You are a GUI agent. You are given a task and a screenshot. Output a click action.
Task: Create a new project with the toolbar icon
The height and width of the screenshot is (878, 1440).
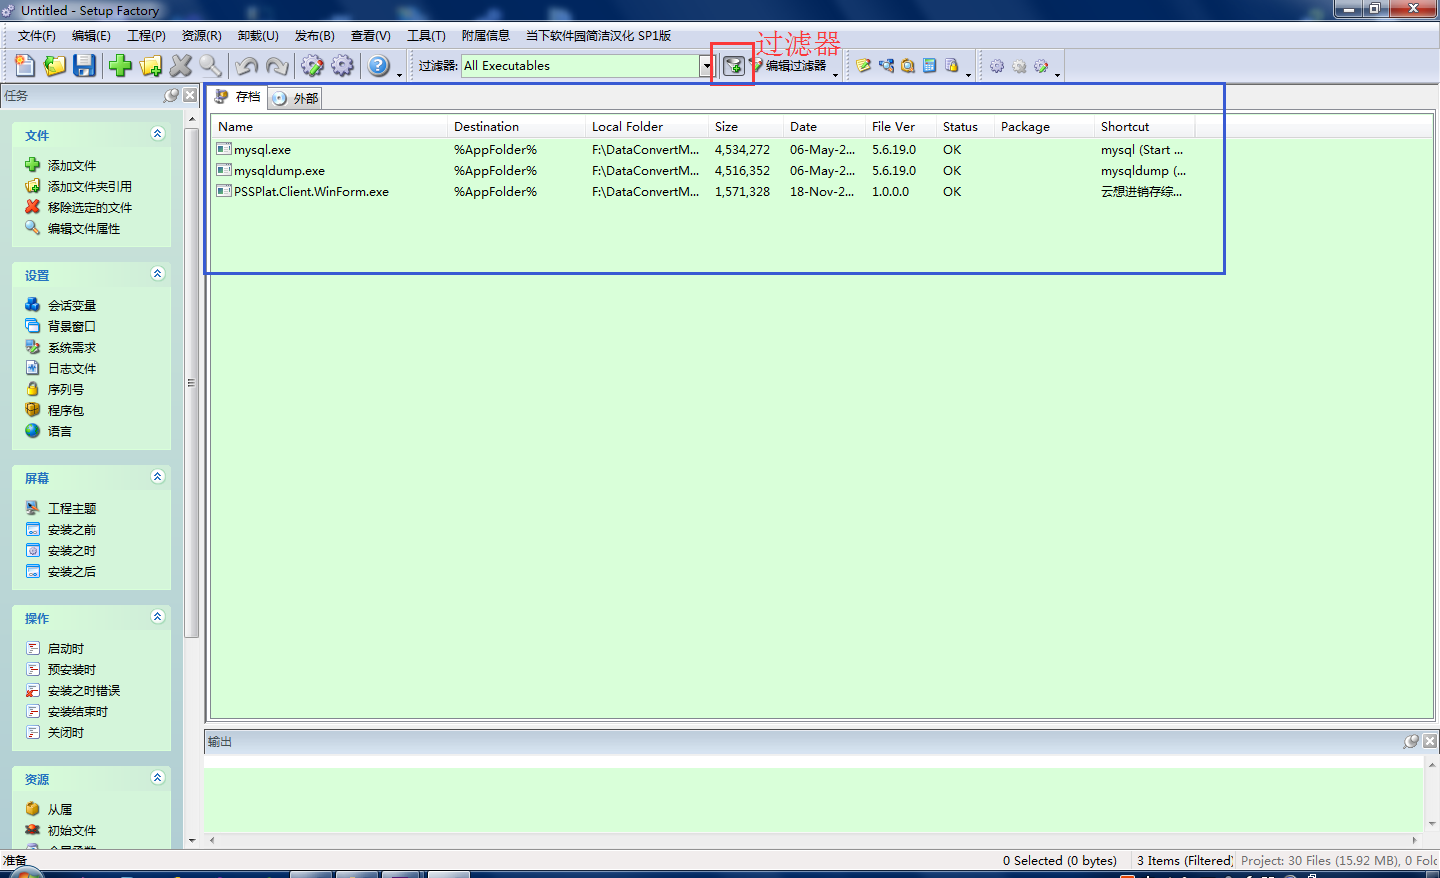pos(25,66)
